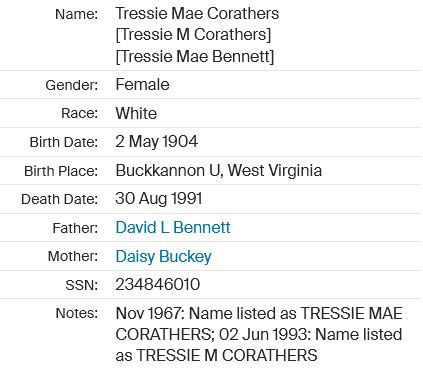The width and height of the screenshot is (423, 370).
Task: Click the name Tressie Mae Corathers
Action: [x=197, y=14]
